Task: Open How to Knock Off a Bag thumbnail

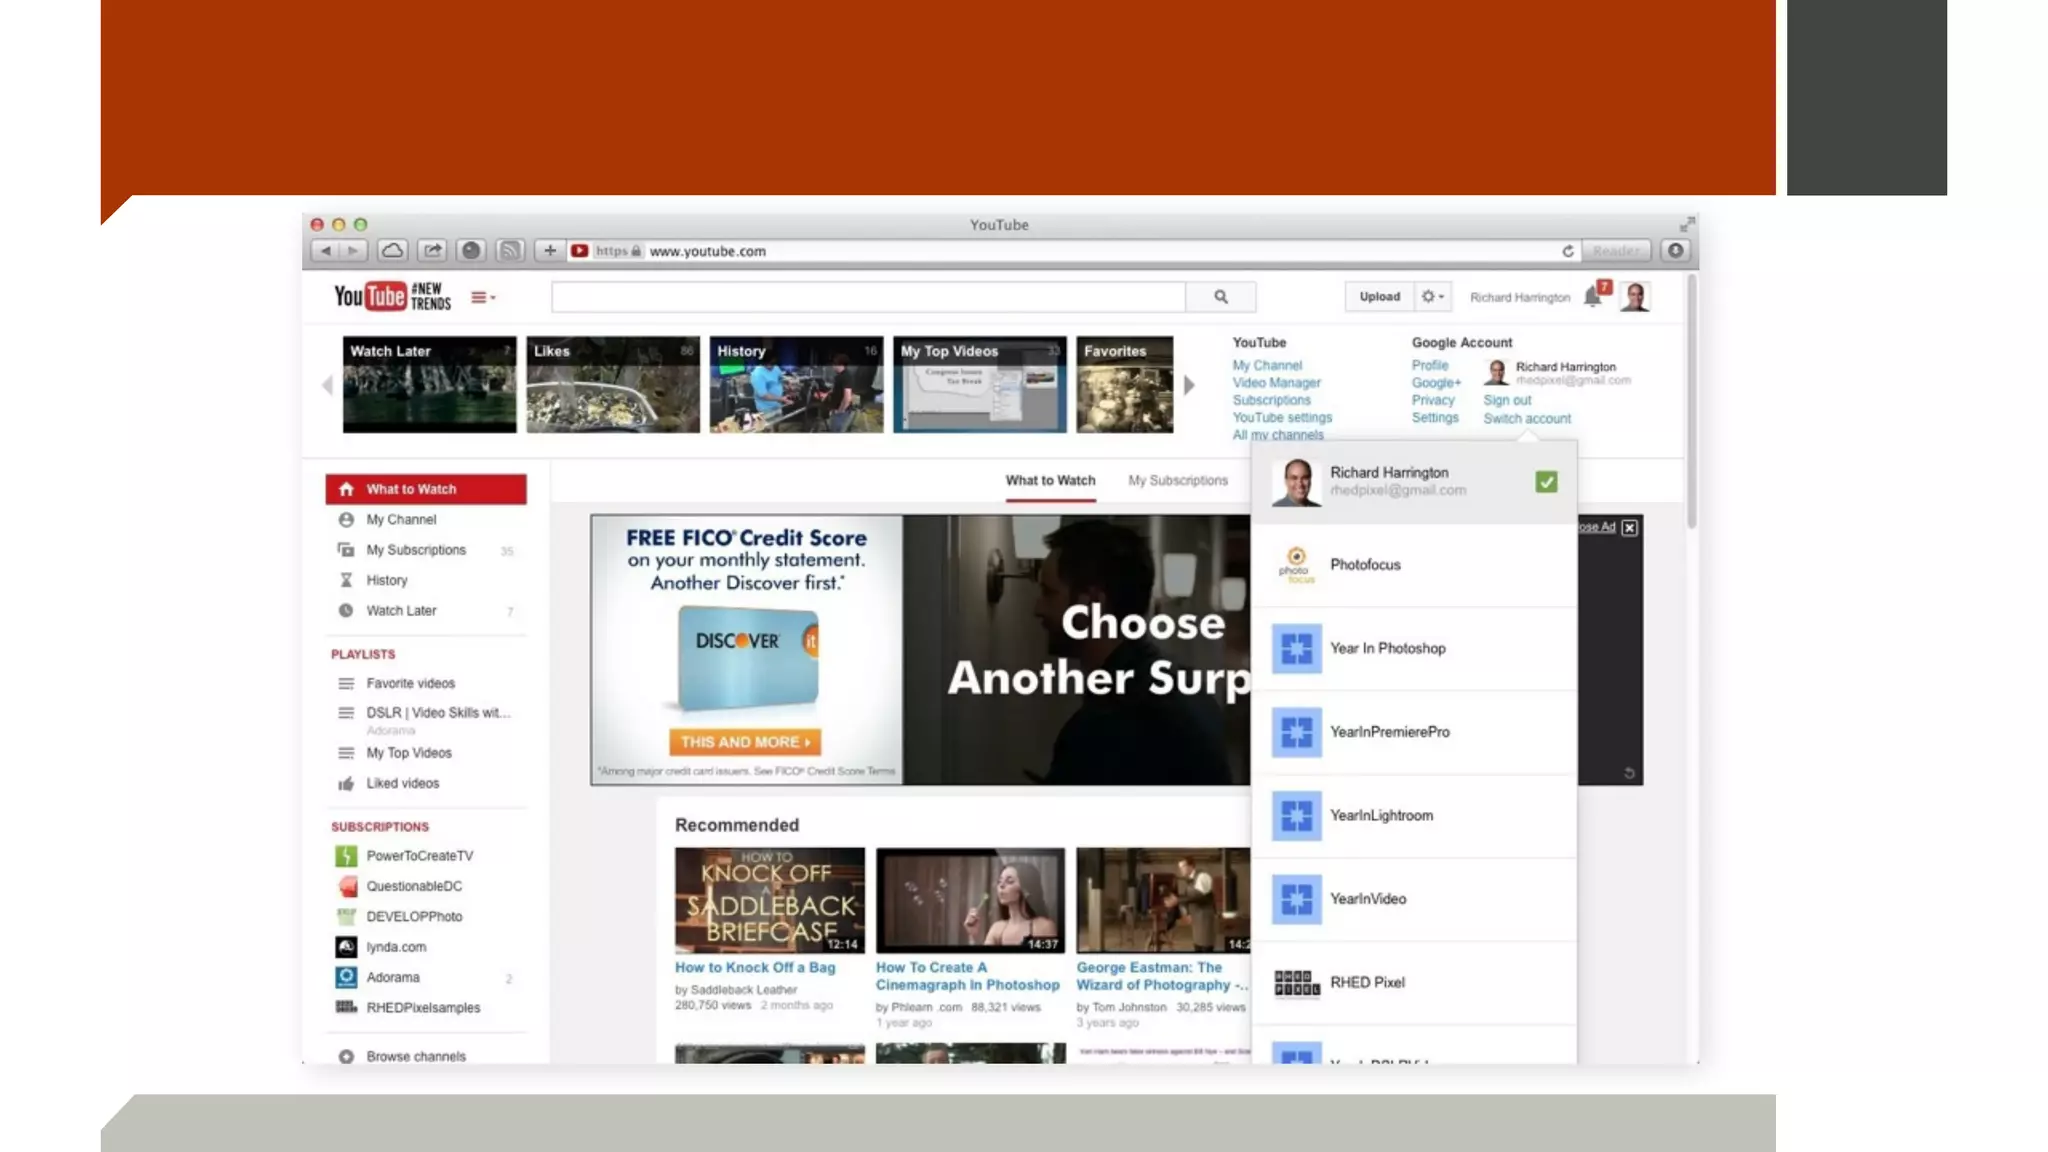Action: [x=769, y=900]
